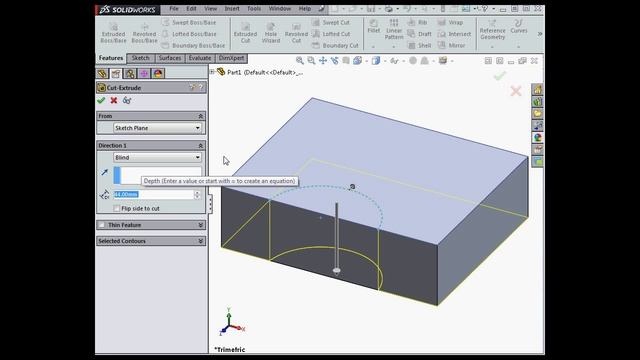
Task: Open the File menu
Action: pyautogui.click(x=174, y=9)
